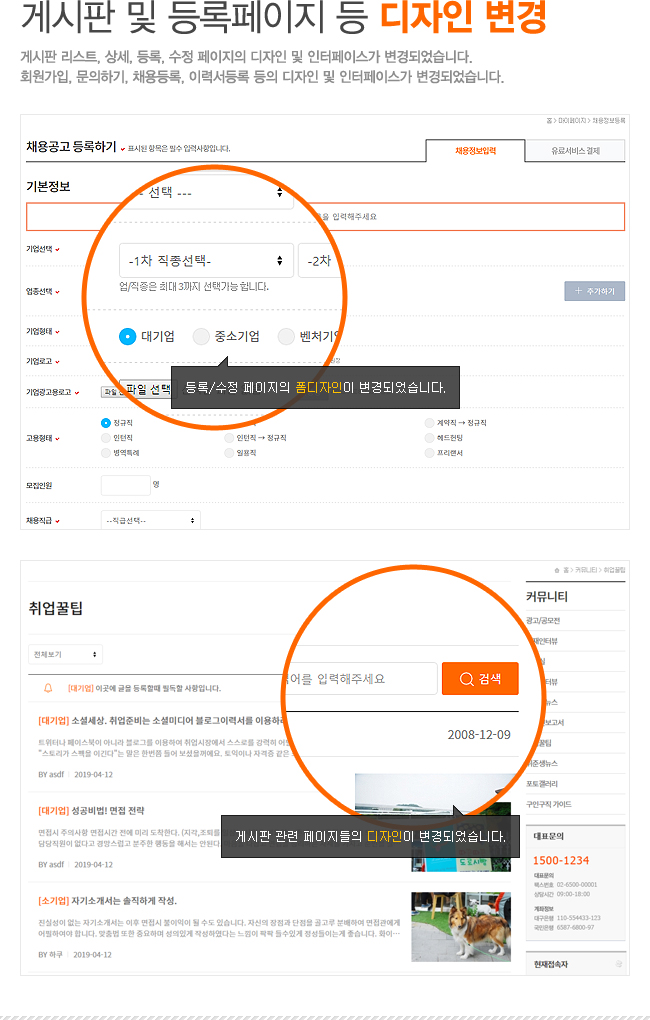Image resolution: width=650 pixels, height=1020 pixels.
Task: Choose the 일용직 radio option
Action: coord(229,453)
